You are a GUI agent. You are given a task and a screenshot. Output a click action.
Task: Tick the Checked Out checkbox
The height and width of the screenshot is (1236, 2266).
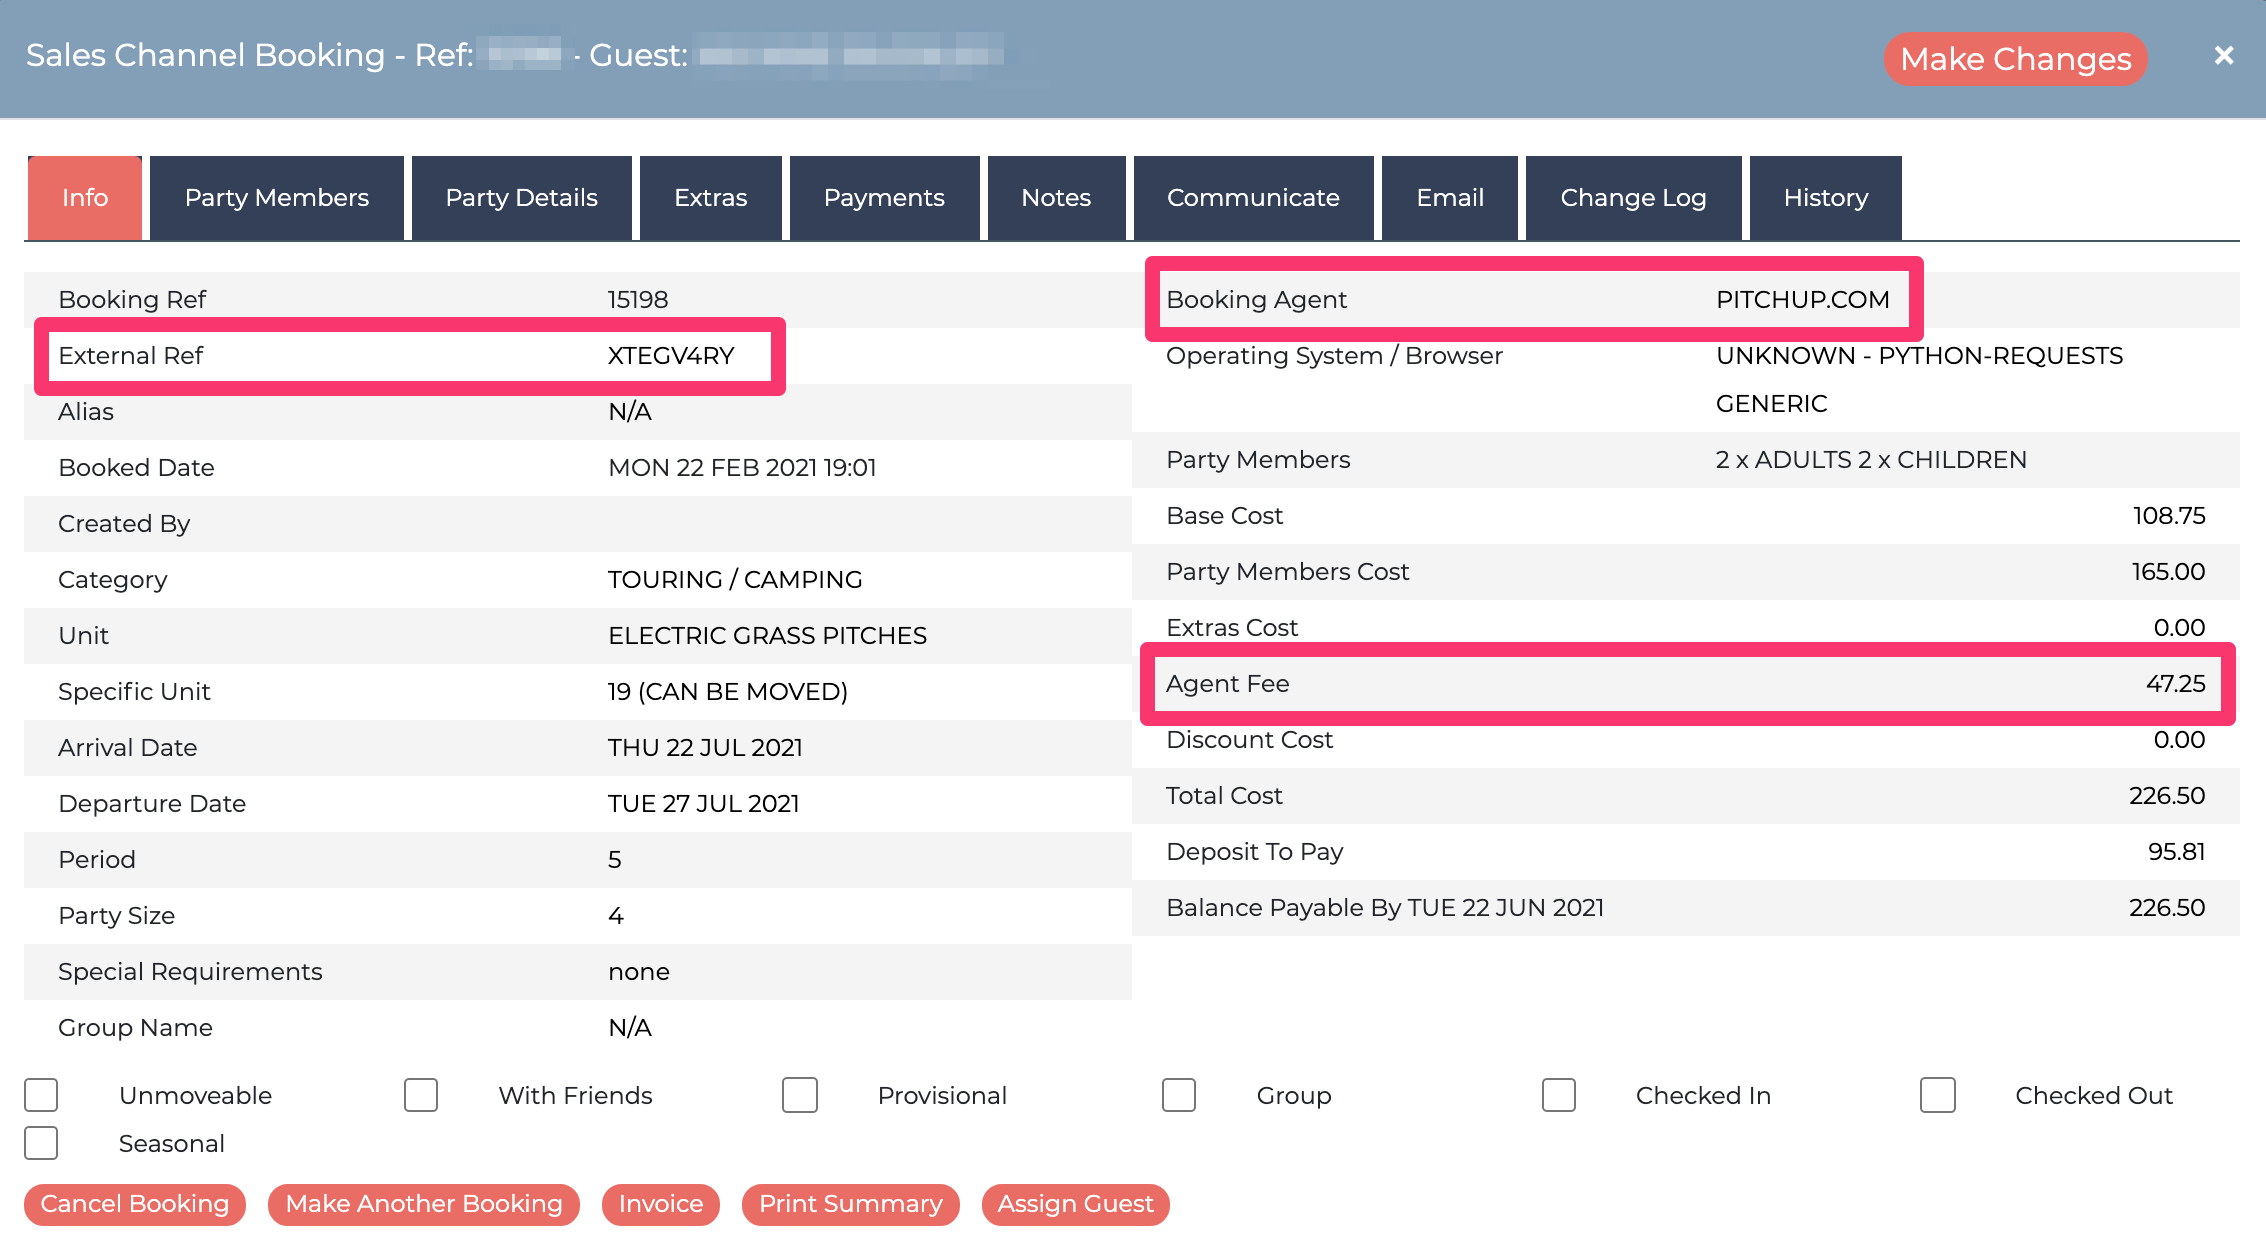(1938, 1095)
